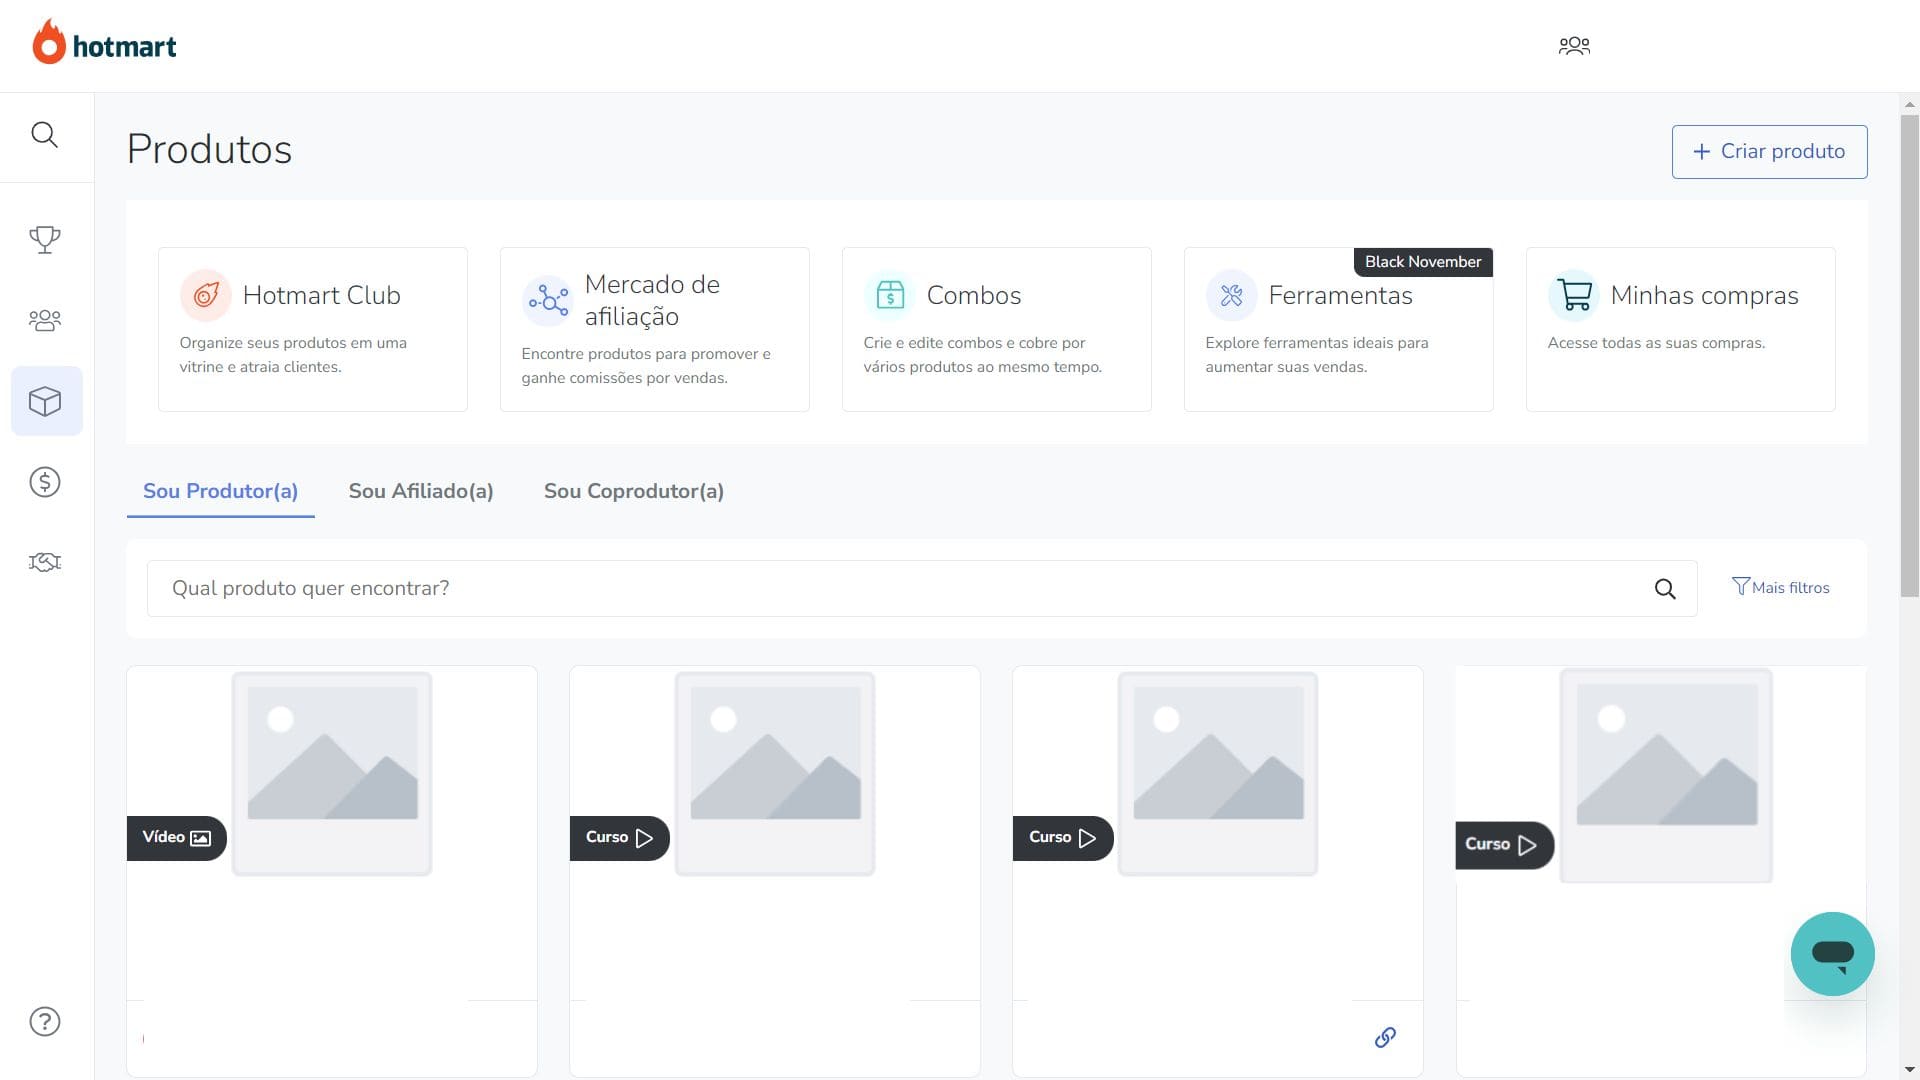
Task: Open the dollar sign sales icon
Action: click(44, 482)
